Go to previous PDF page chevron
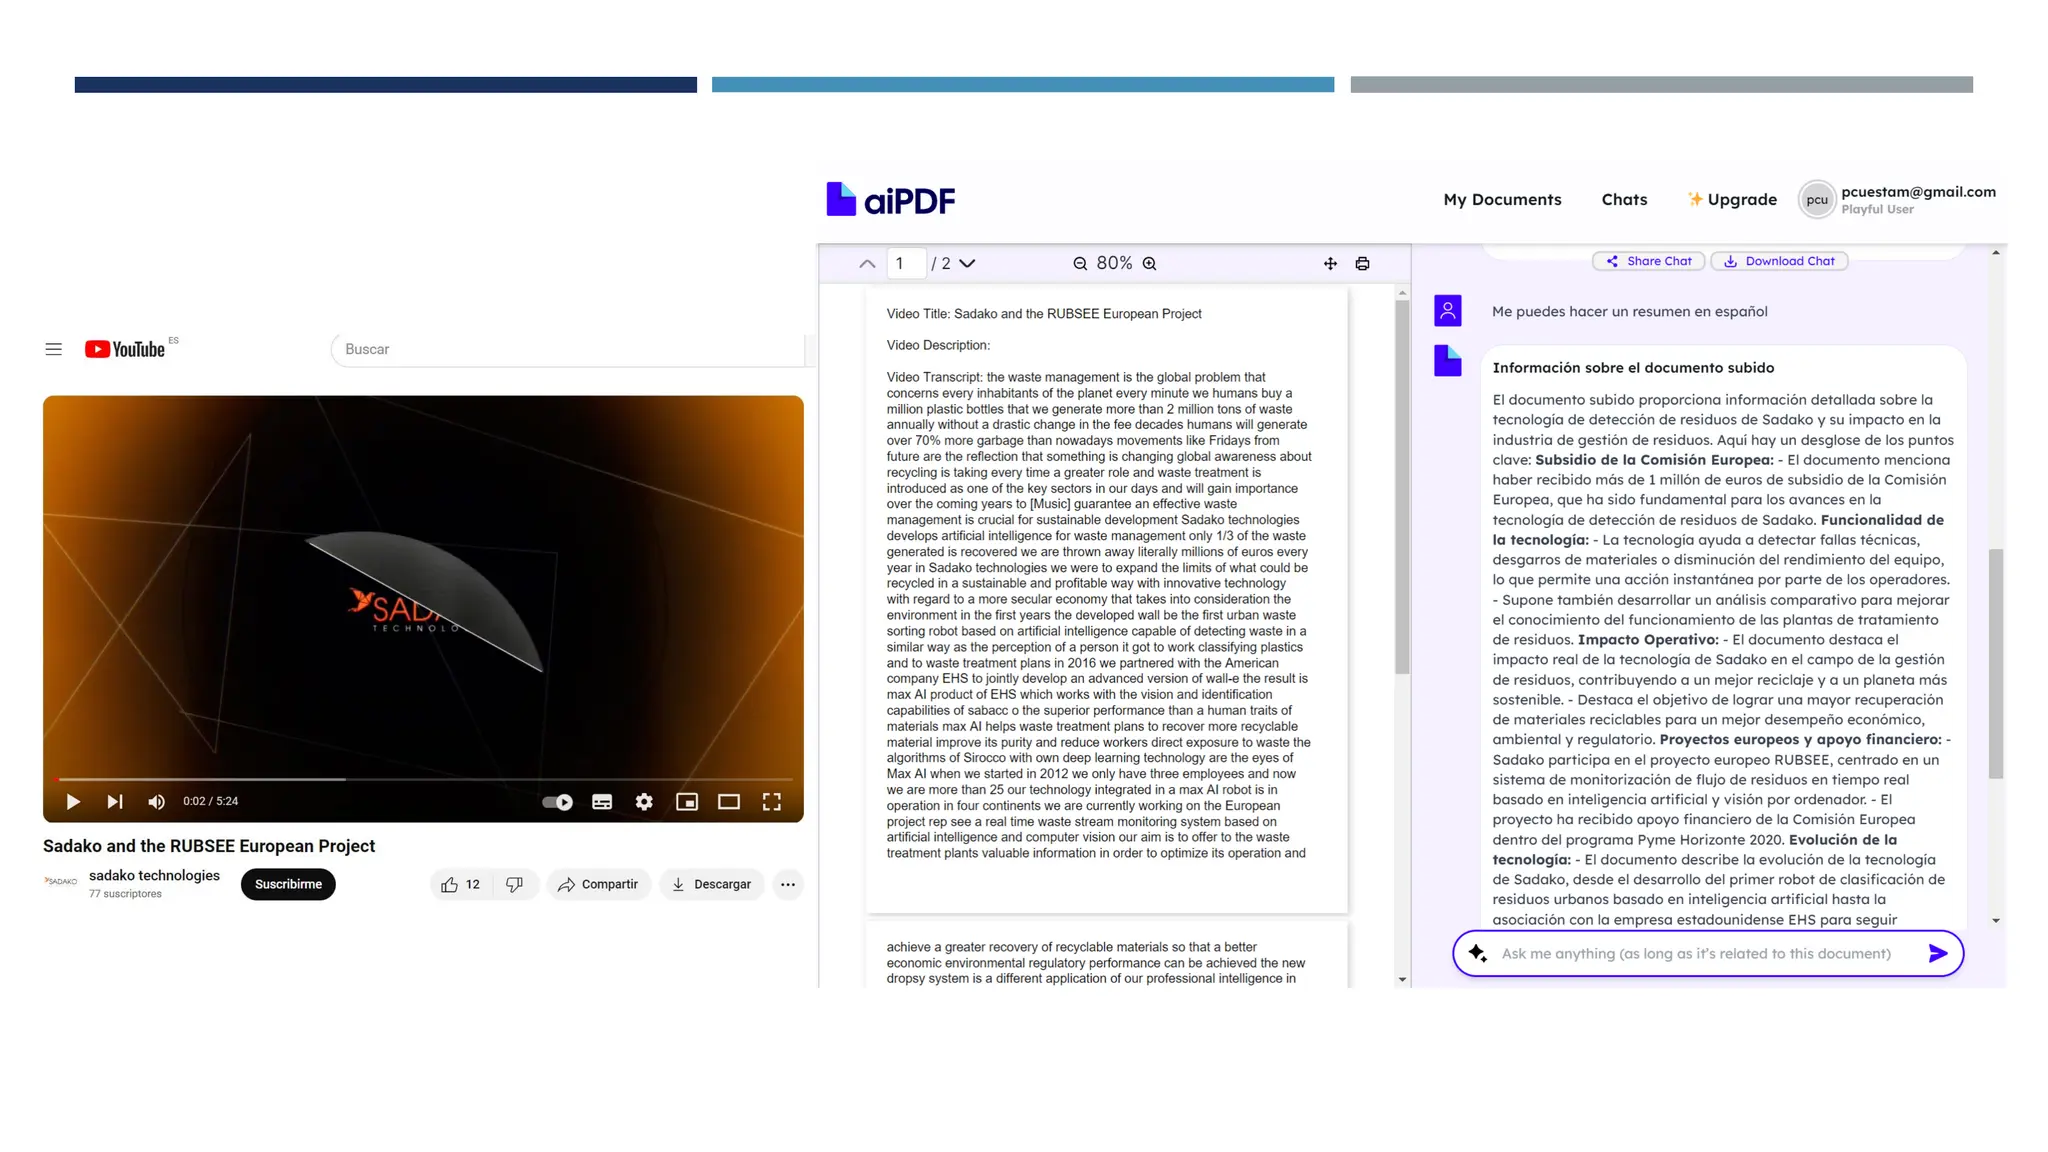The height and width of the screenshot is (1152, 2048). pyautogui.click(x=867, y=264)
